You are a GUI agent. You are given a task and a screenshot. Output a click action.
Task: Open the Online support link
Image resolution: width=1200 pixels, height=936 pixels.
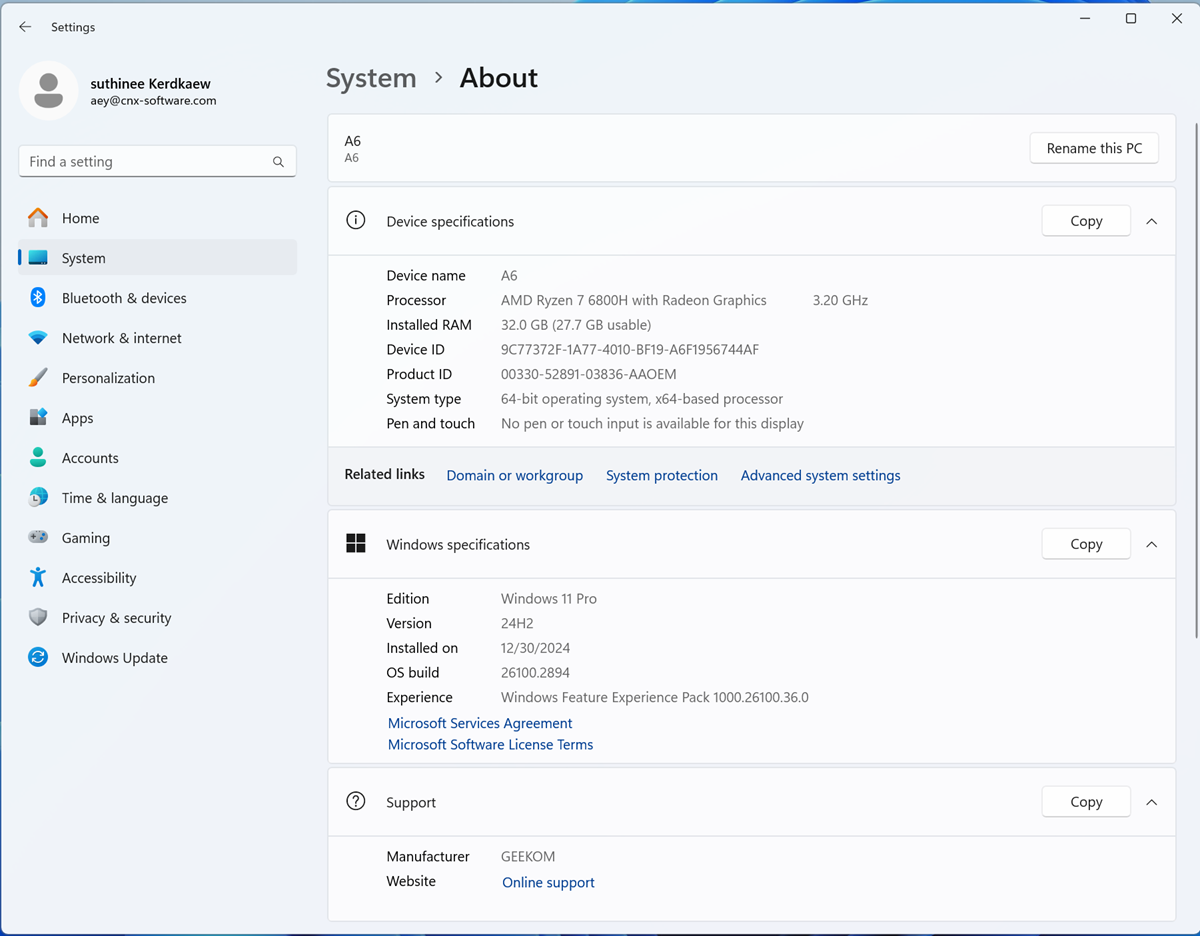pos(548,882)
